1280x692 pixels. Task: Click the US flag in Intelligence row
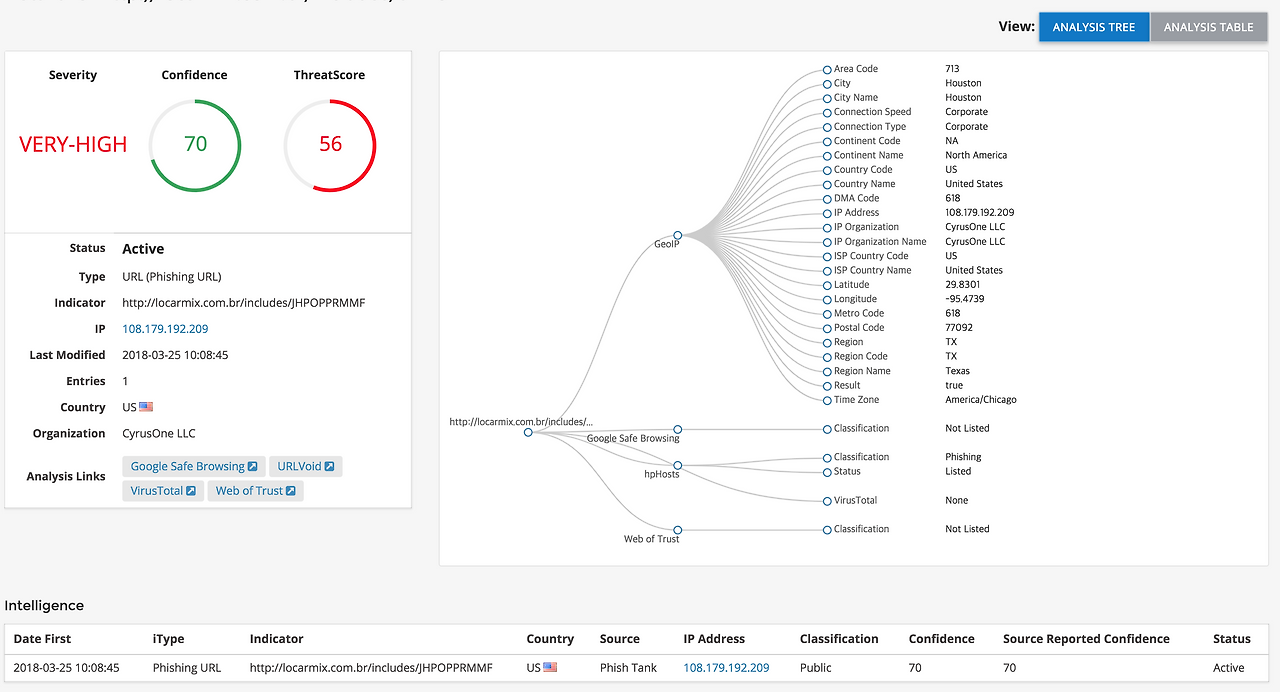coord(550,668)
